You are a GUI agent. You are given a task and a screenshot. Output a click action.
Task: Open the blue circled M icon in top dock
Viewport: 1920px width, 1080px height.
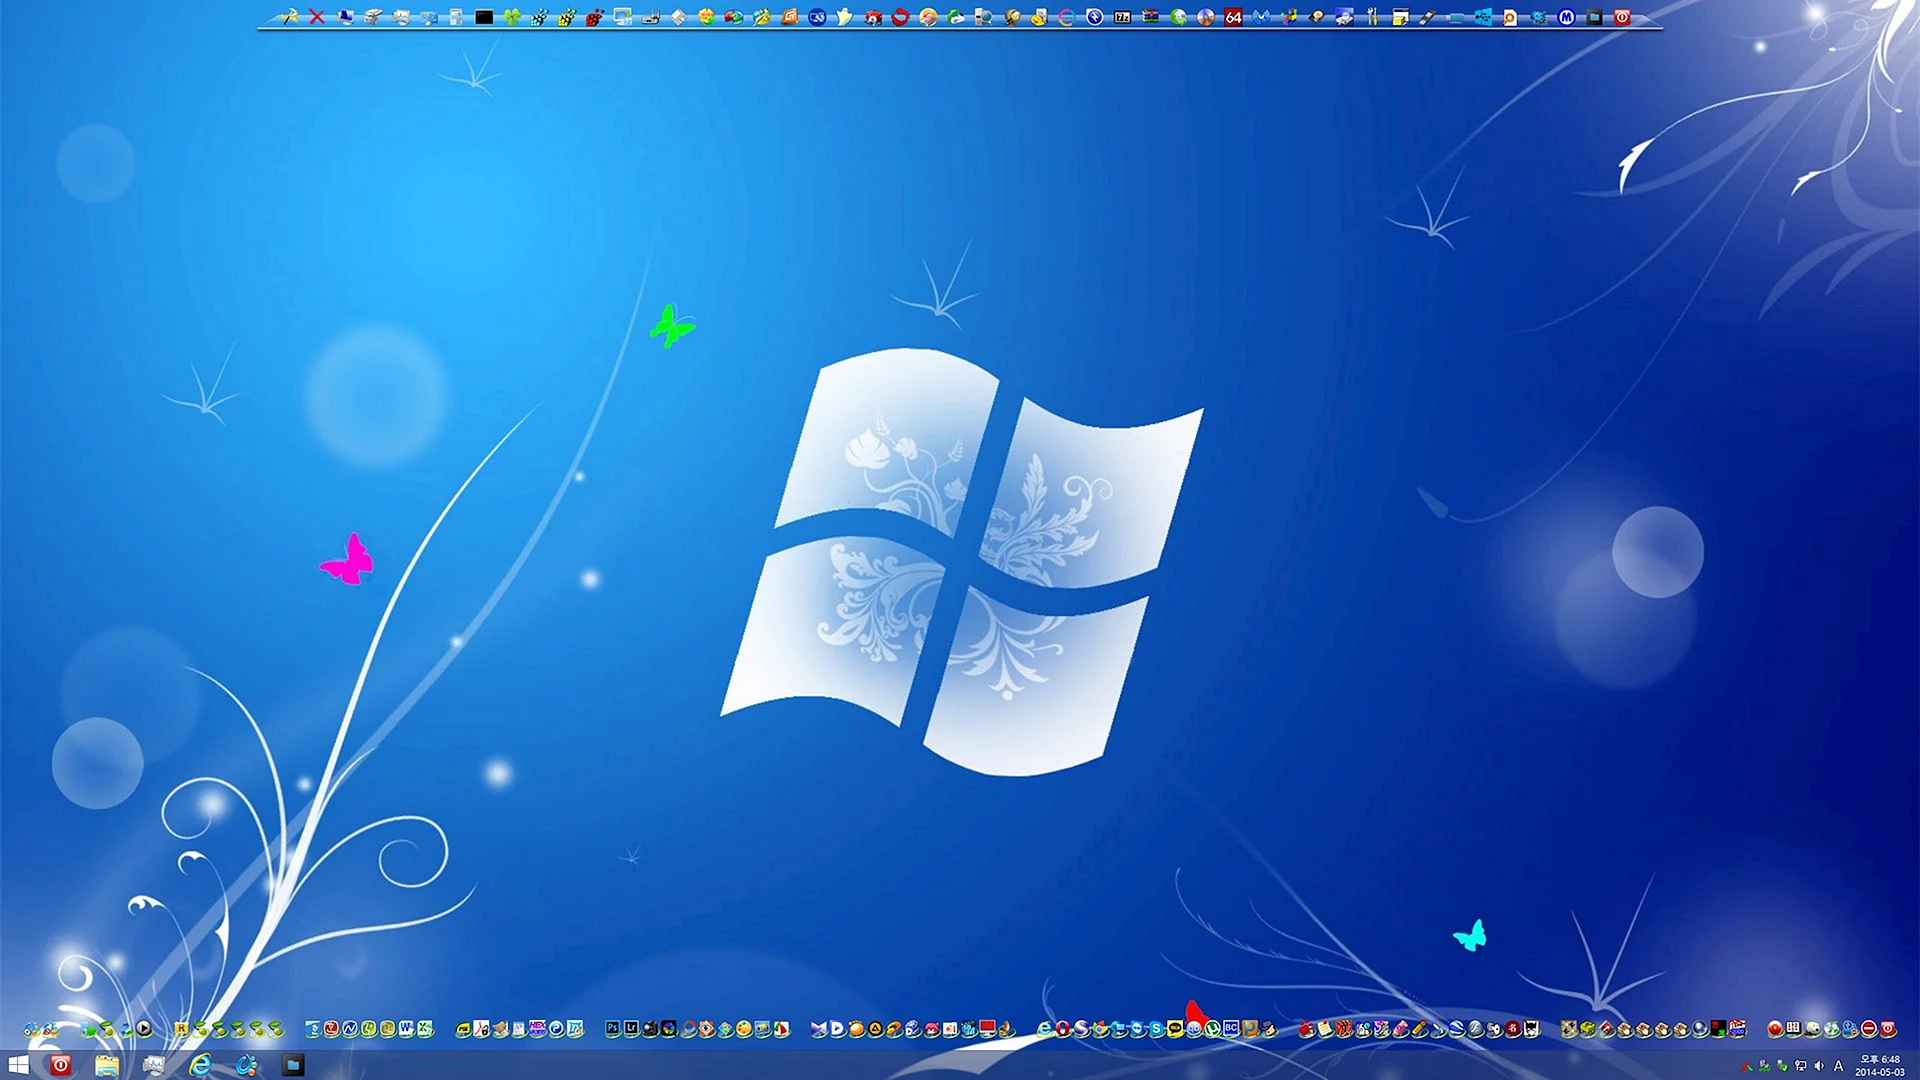point(1567,17)
